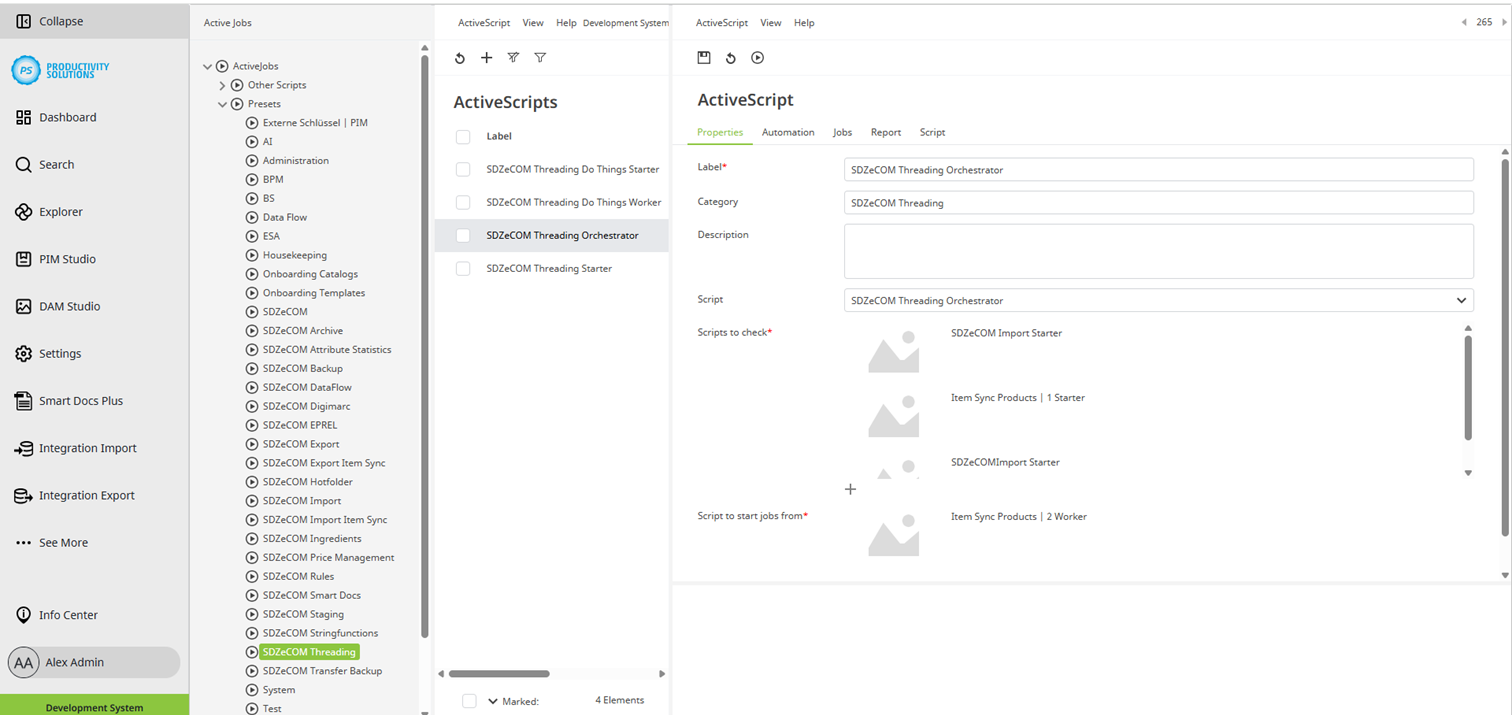Switch to the Automation tab
This screenshot has width=1512, height=715.
coord(788,132)
